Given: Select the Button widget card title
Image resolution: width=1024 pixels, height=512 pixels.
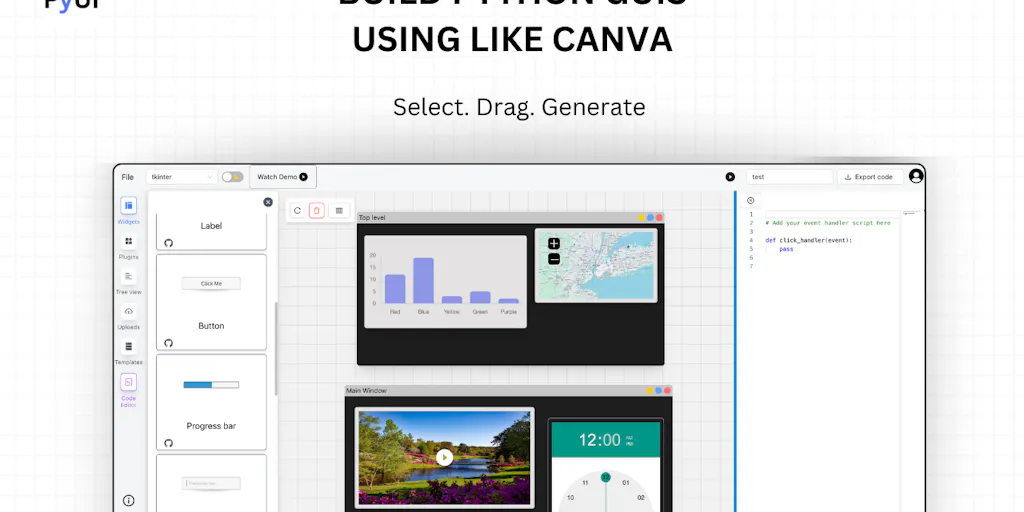Looking at the screenshot, I should [211, 326].
